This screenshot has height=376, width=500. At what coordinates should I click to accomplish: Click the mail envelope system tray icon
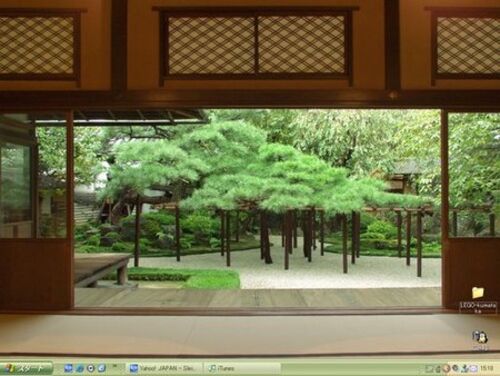point(474,368)
